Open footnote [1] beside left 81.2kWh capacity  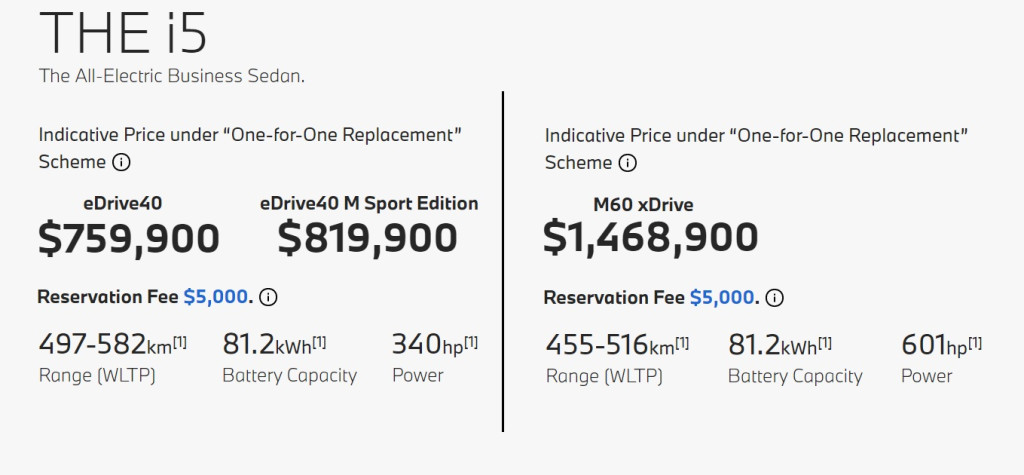[x=319, y=342]
